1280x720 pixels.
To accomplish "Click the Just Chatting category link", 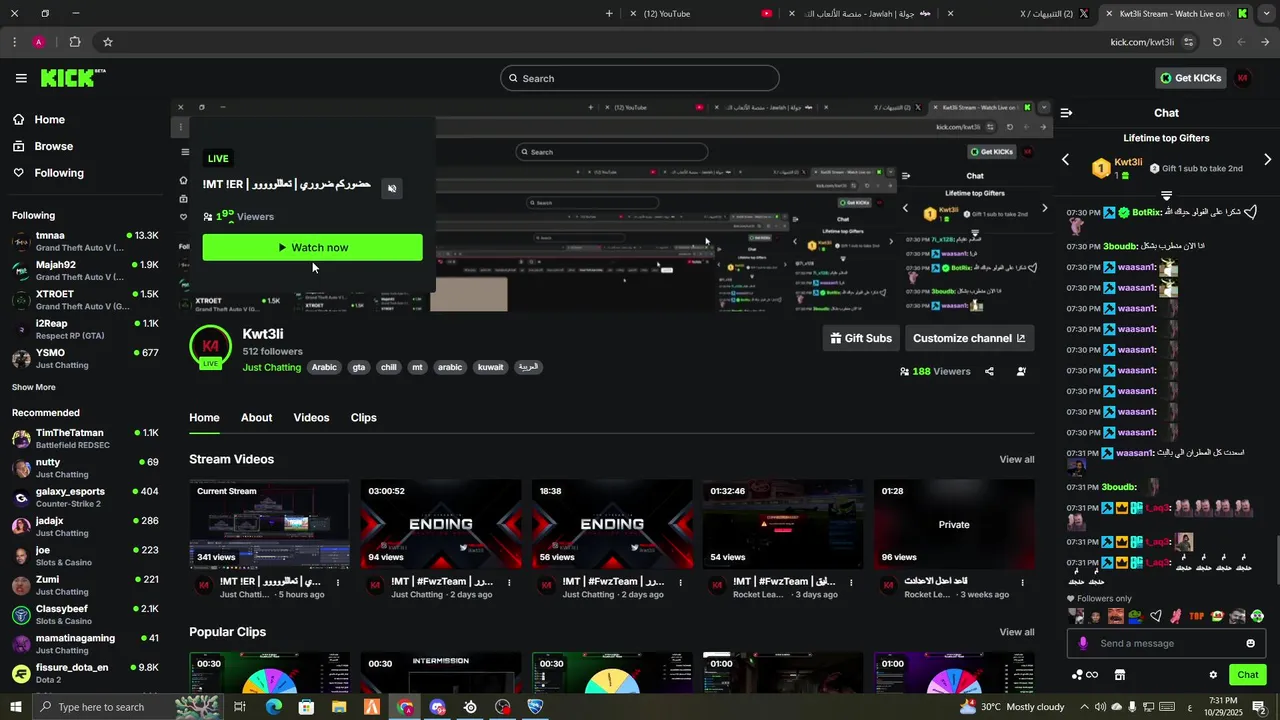I will (271, 368).
